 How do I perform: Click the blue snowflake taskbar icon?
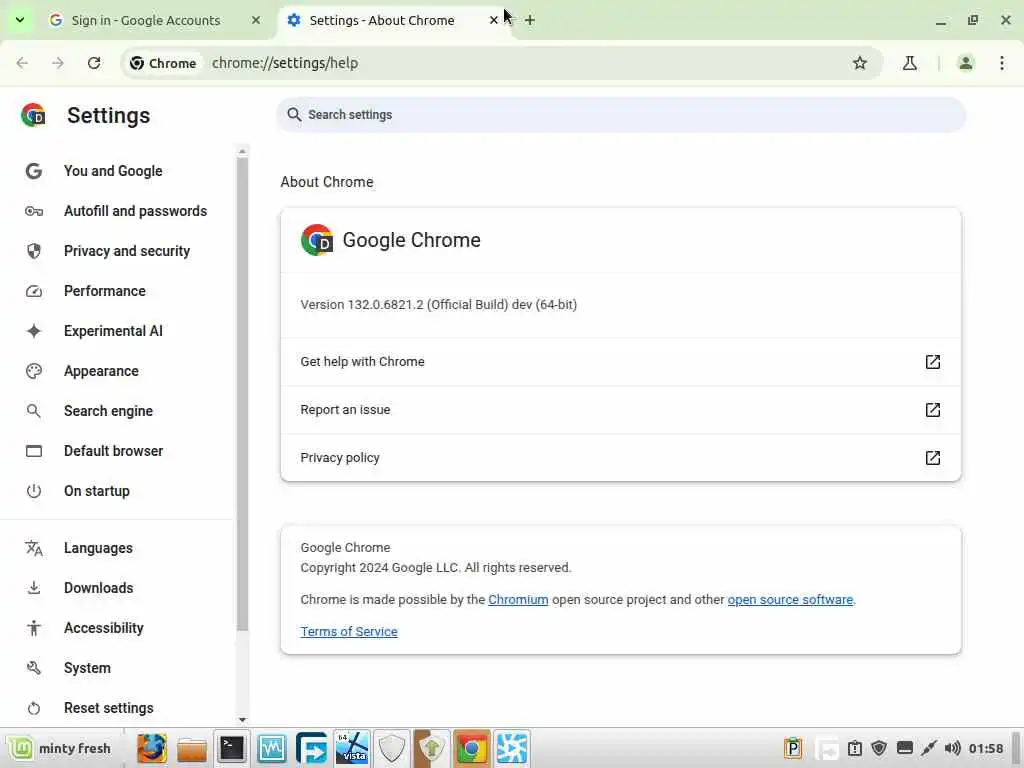tap(512, 748)
